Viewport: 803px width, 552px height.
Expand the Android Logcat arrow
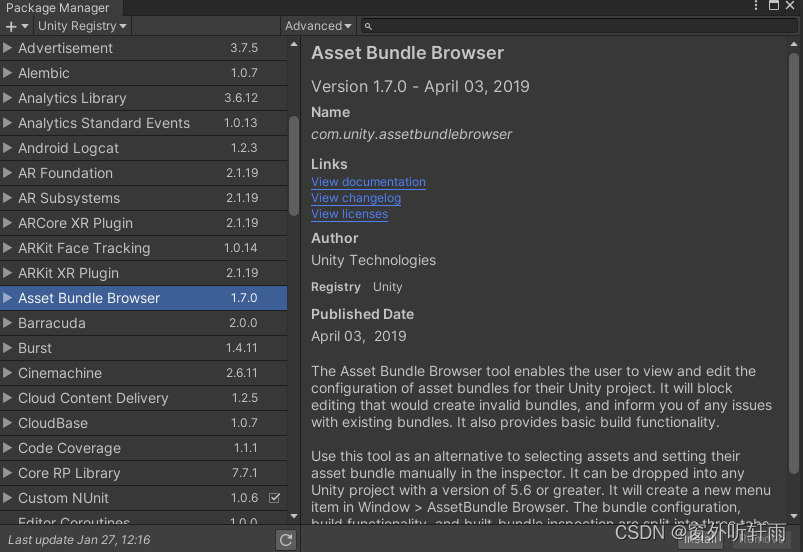pyautogui.click(x=7, y=148)
